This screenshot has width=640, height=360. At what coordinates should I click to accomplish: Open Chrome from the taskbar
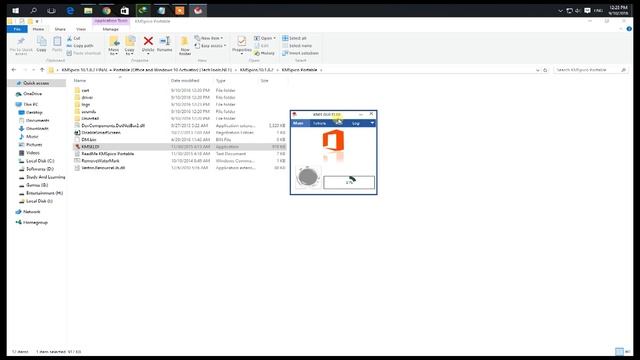(x=107, y=11)
